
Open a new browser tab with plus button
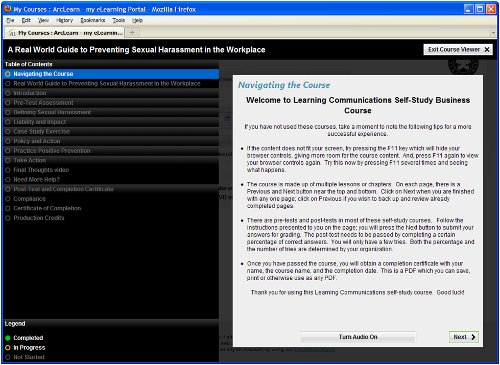132,33
